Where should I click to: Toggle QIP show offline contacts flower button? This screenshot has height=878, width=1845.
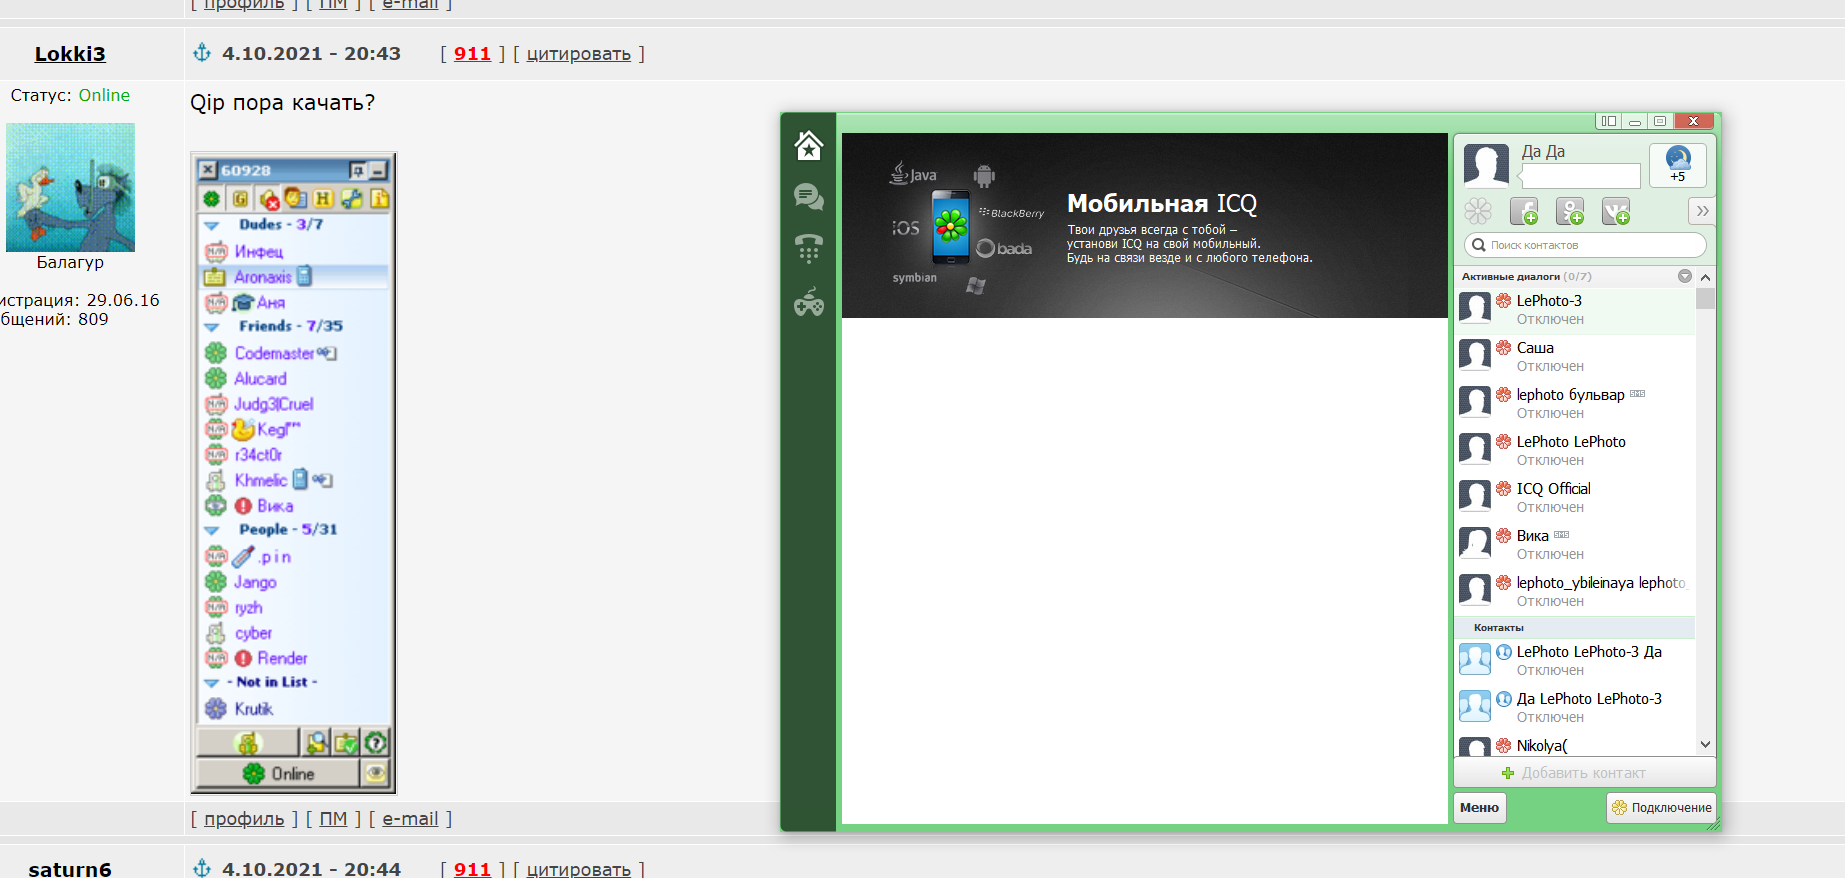212,198
